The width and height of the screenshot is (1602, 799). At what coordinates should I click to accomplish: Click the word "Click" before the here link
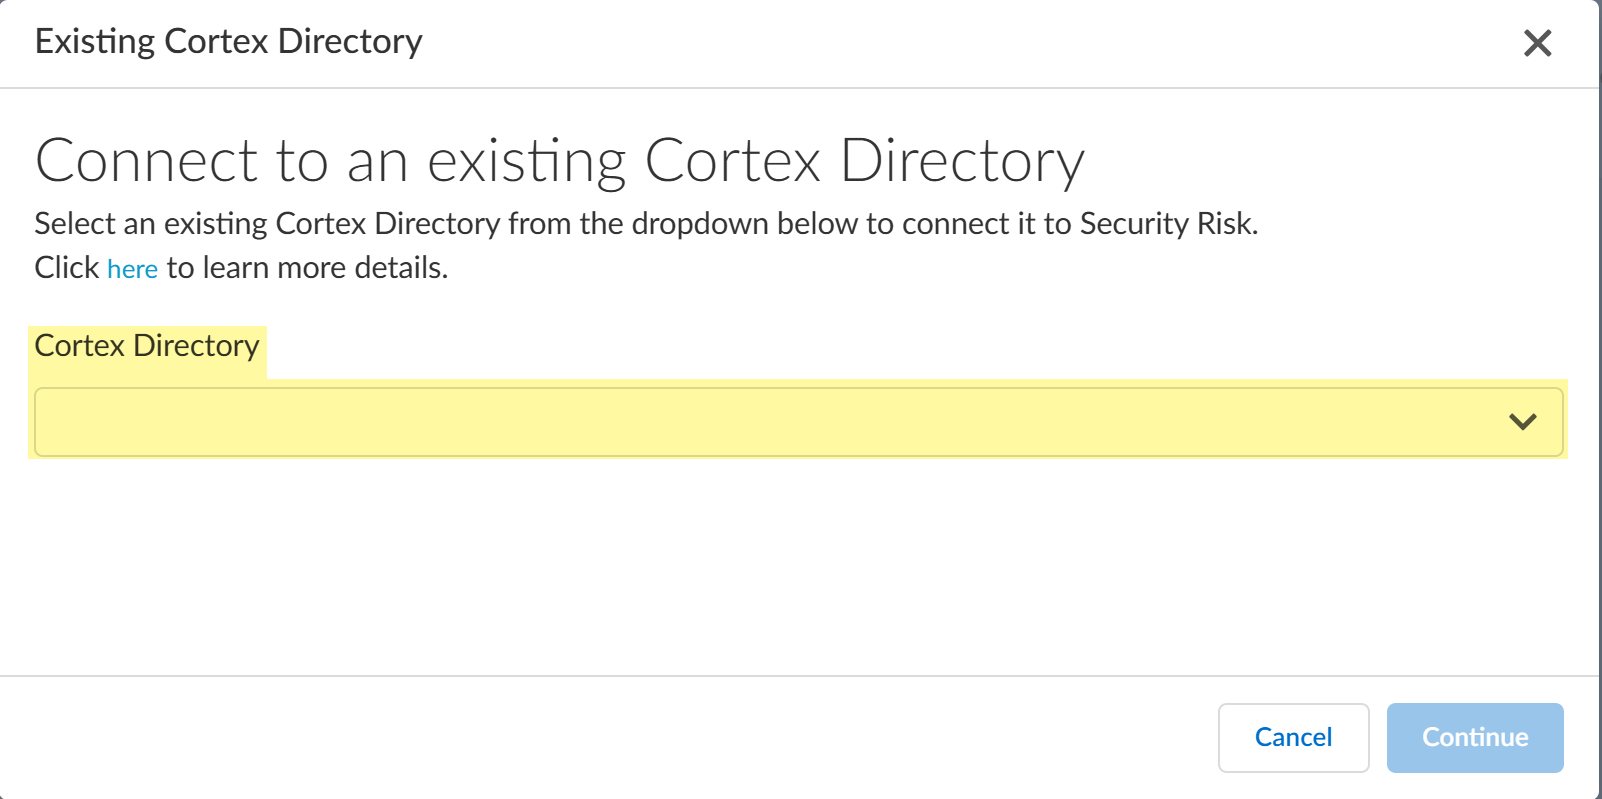point(66,268)
